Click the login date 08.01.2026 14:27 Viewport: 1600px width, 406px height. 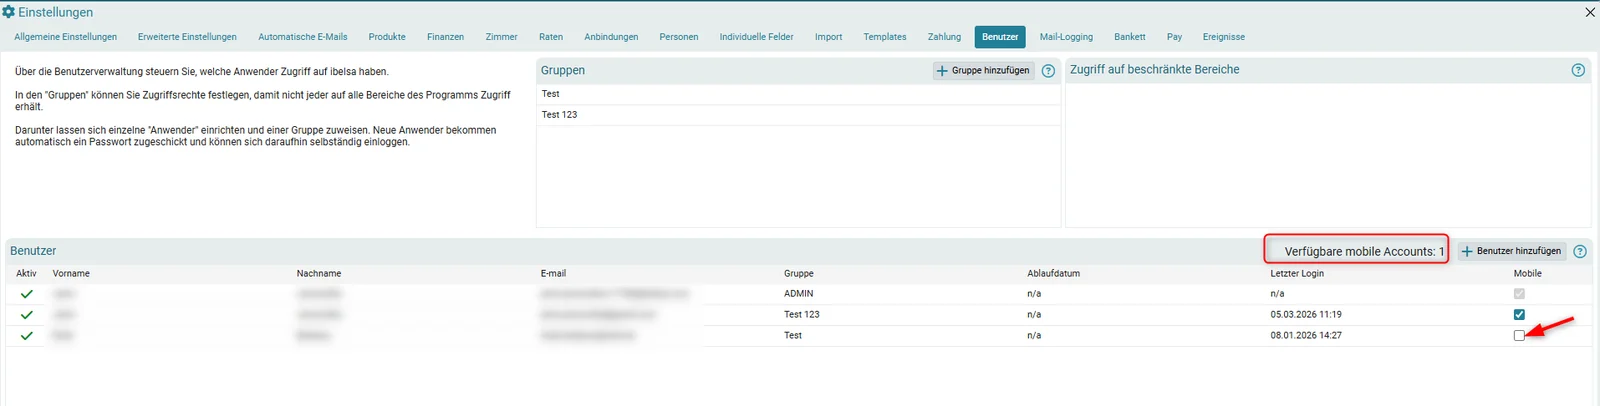pos(1306,336)
